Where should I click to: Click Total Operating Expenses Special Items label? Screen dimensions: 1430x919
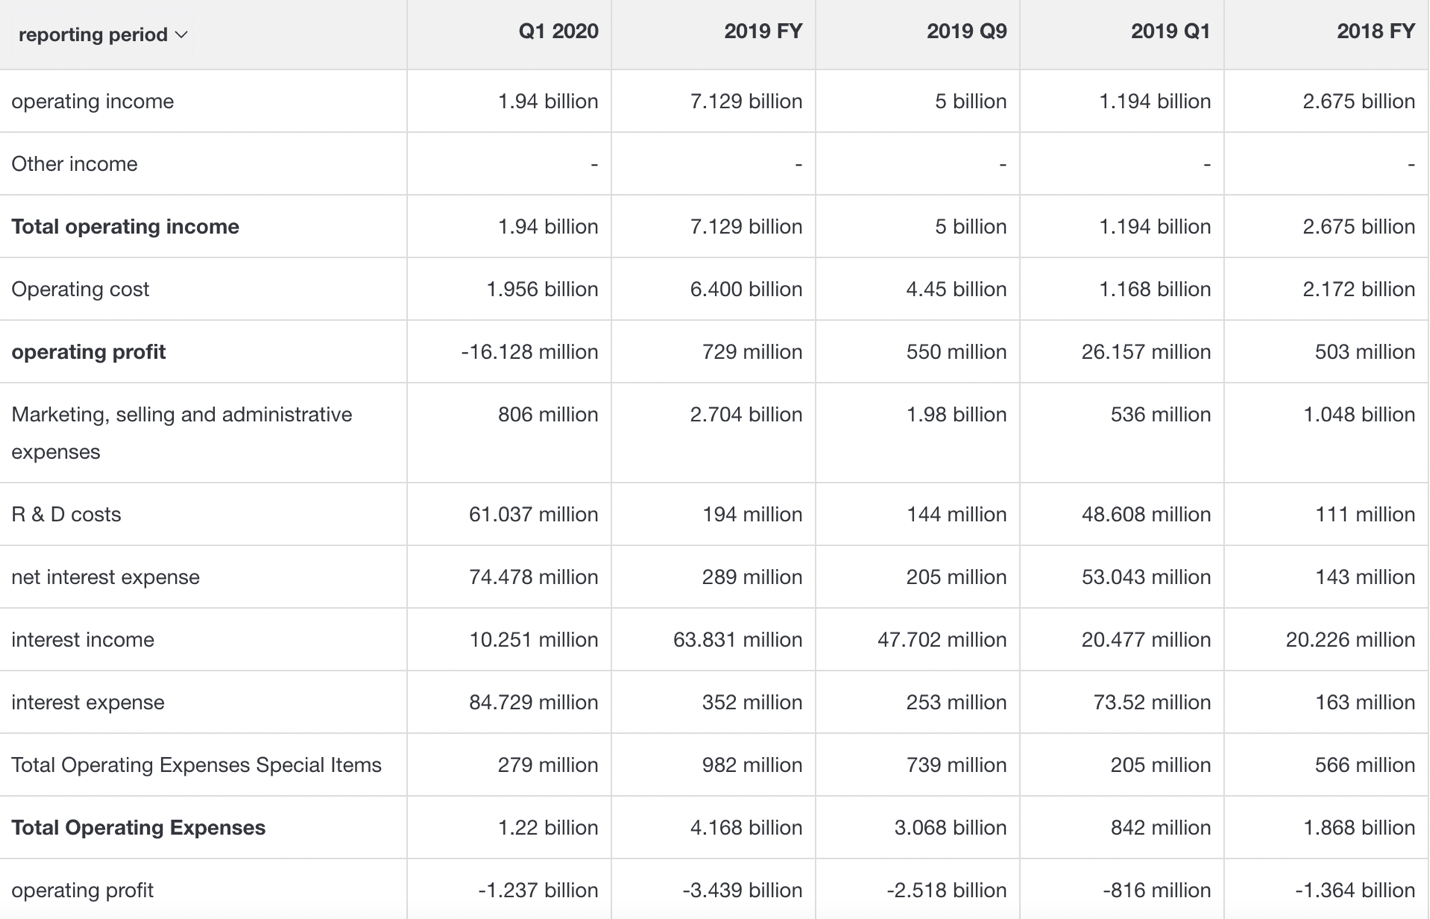196,765
